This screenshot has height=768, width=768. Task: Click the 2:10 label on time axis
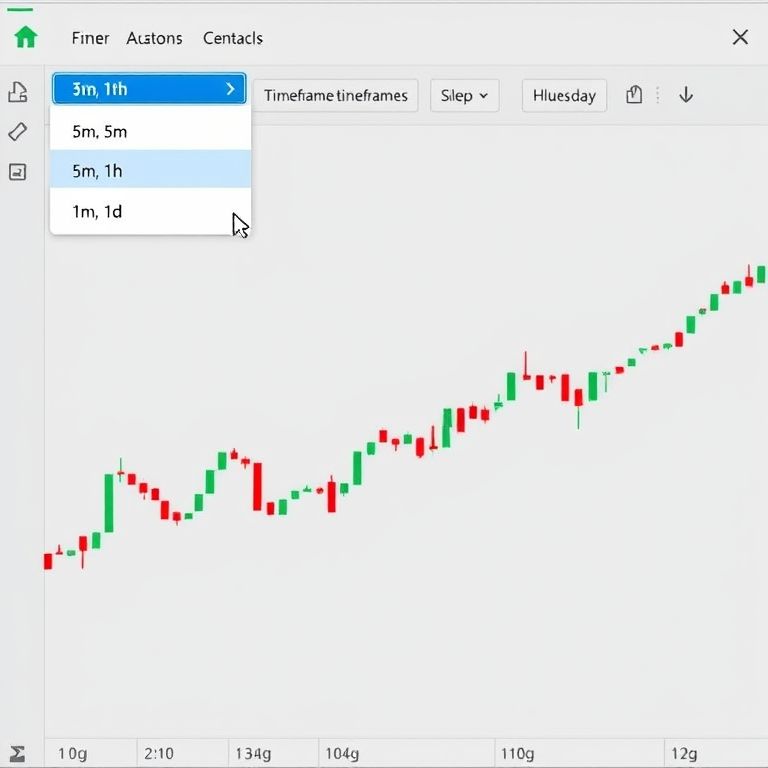coord(159,753)
